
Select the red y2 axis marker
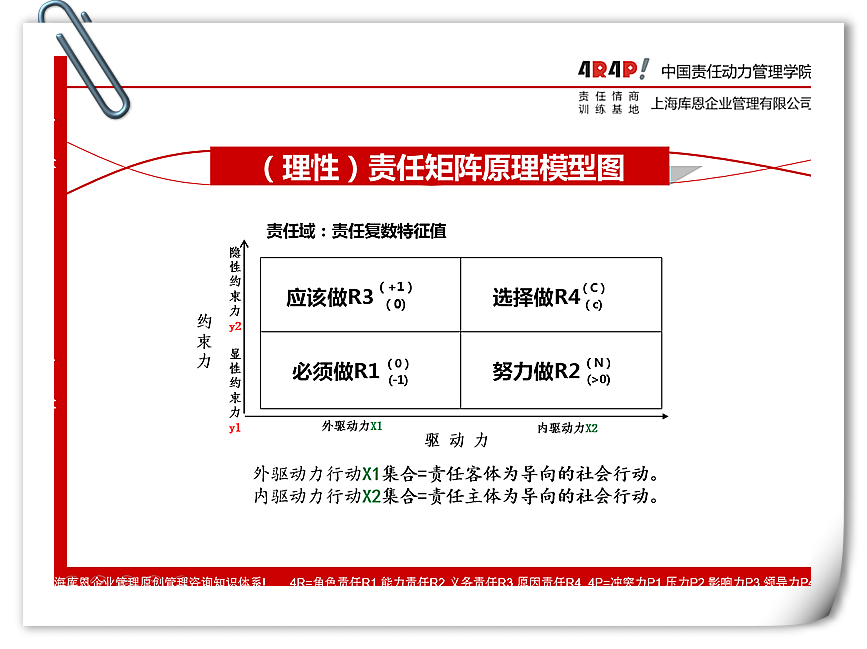235,326
